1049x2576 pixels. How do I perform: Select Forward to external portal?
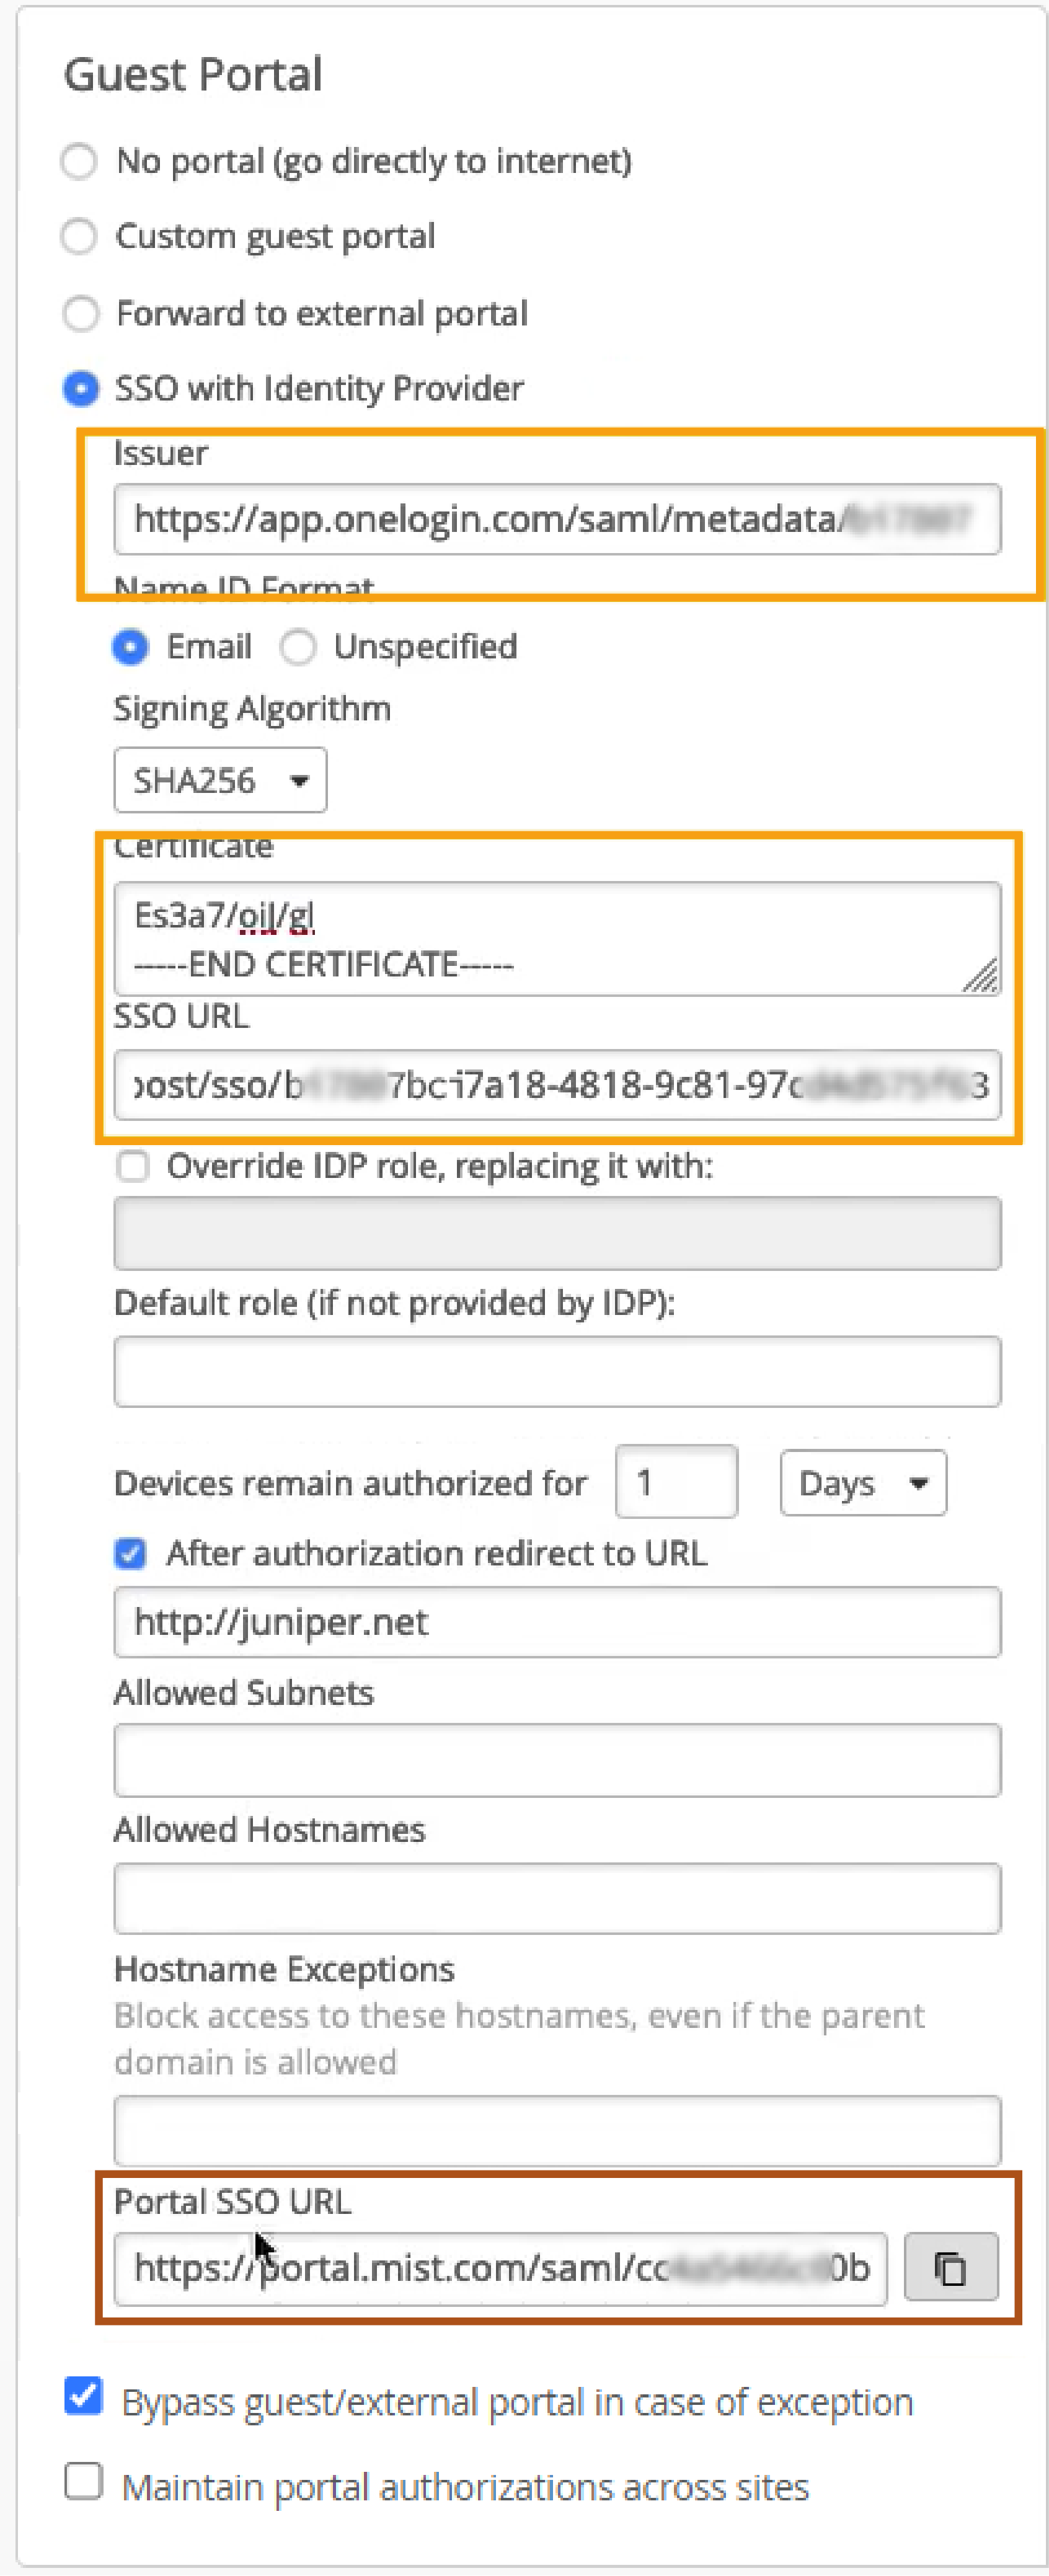80,313
